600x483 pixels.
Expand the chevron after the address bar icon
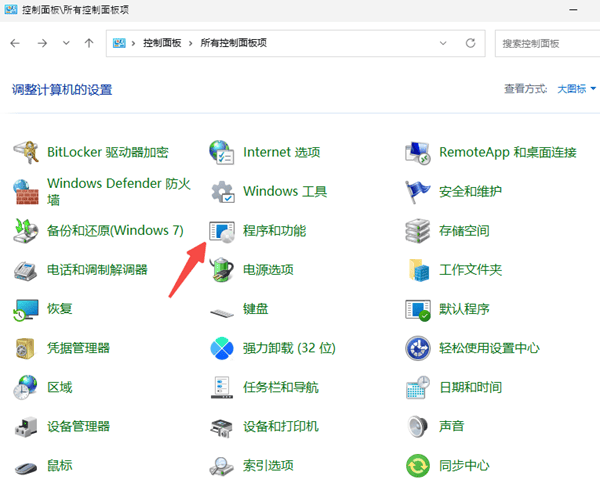133,43
